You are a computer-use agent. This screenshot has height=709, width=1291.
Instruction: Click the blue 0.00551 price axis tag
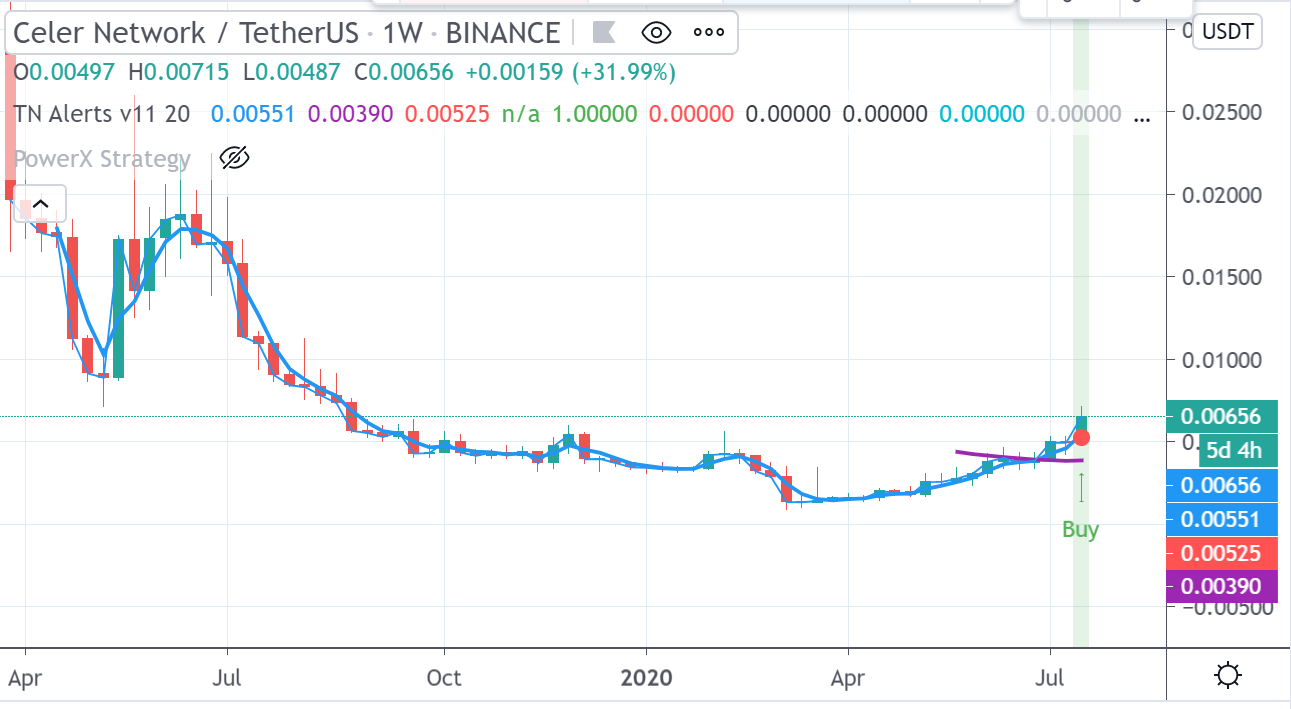(x=1220, y=520)
